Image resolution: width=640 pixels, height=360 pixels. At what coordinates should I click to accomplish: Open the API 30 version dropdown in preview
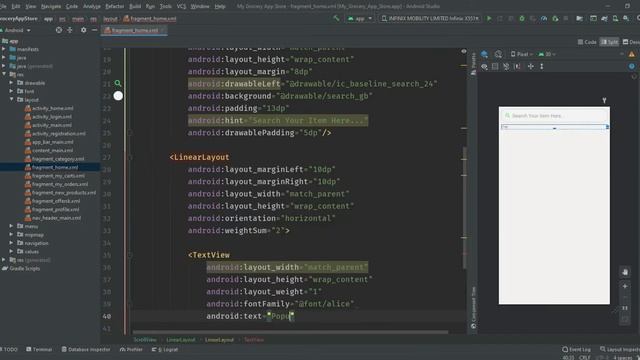coord(547,54)
